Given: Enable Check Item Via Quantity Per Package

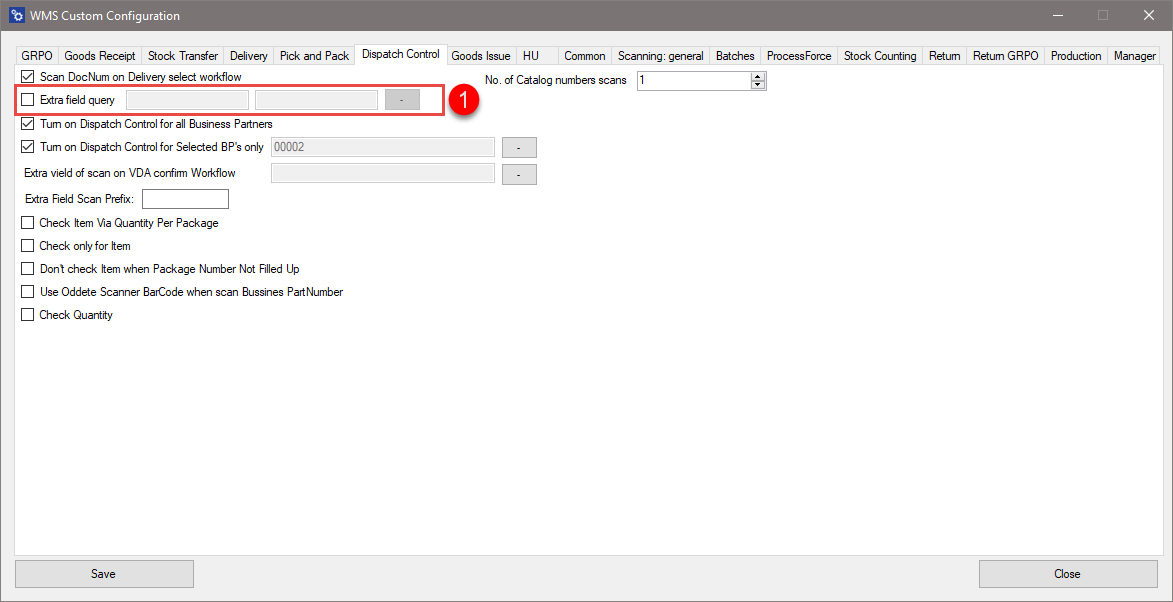Looking at the screenshot, I should pyautogui.click(x=27, y=223).
